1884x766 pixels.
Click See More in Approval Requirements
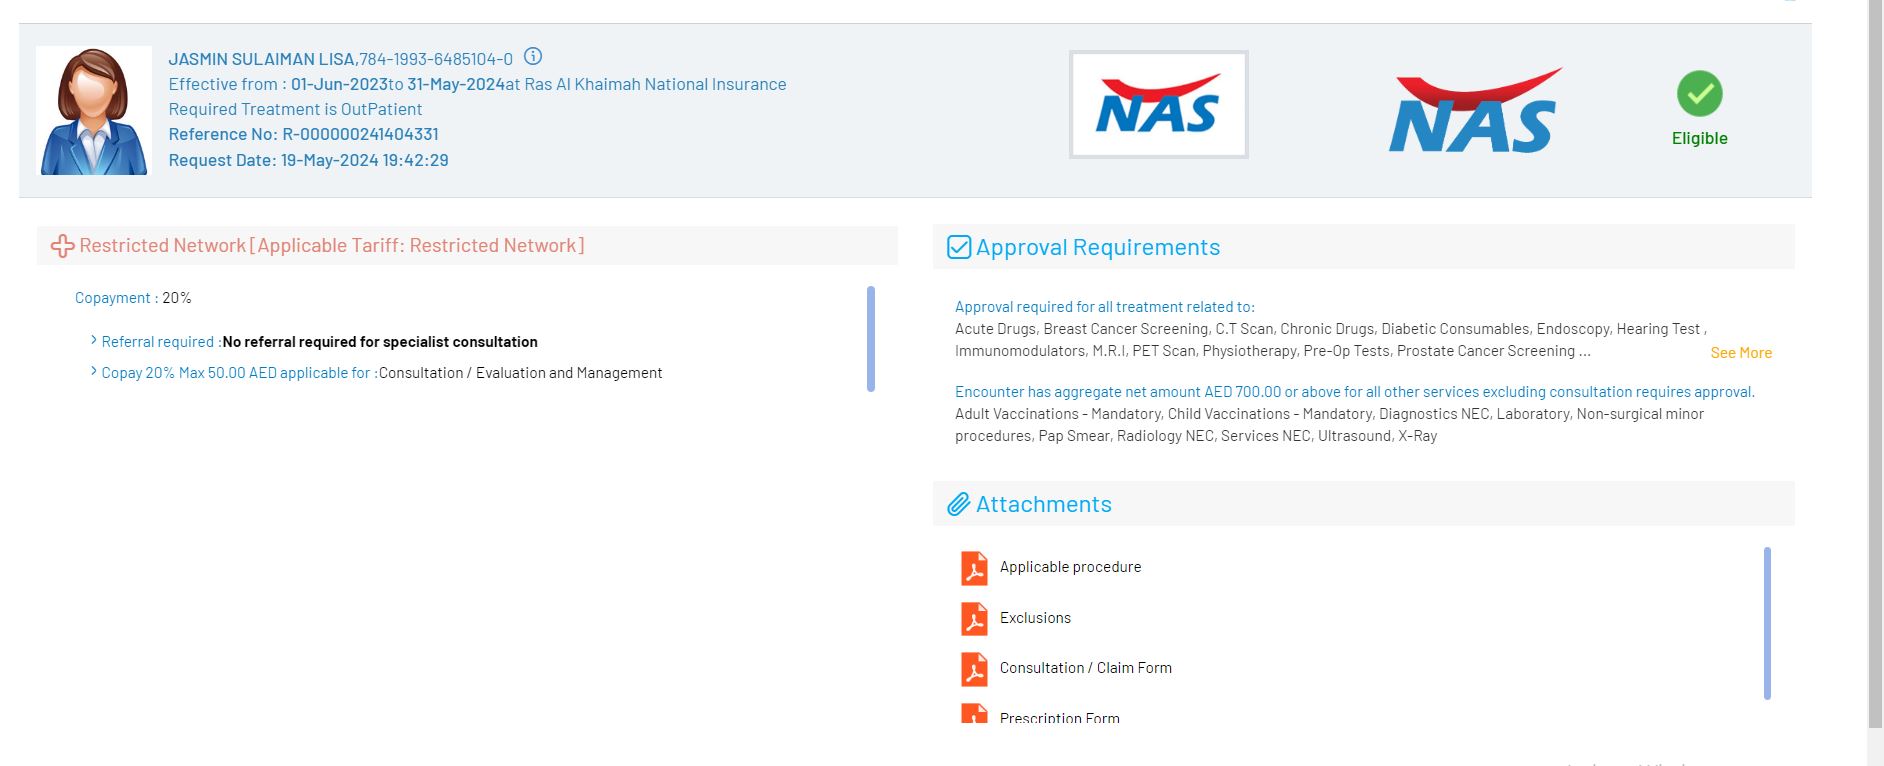(x=1741, y=353)
